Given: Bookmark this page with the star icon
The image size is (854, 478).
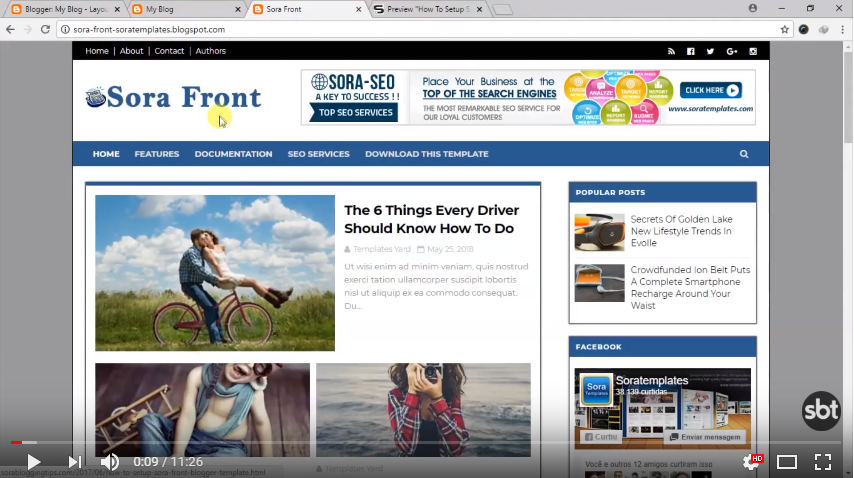Looking at the screenshot, I should pyautogui.click(x=784, y=29).
